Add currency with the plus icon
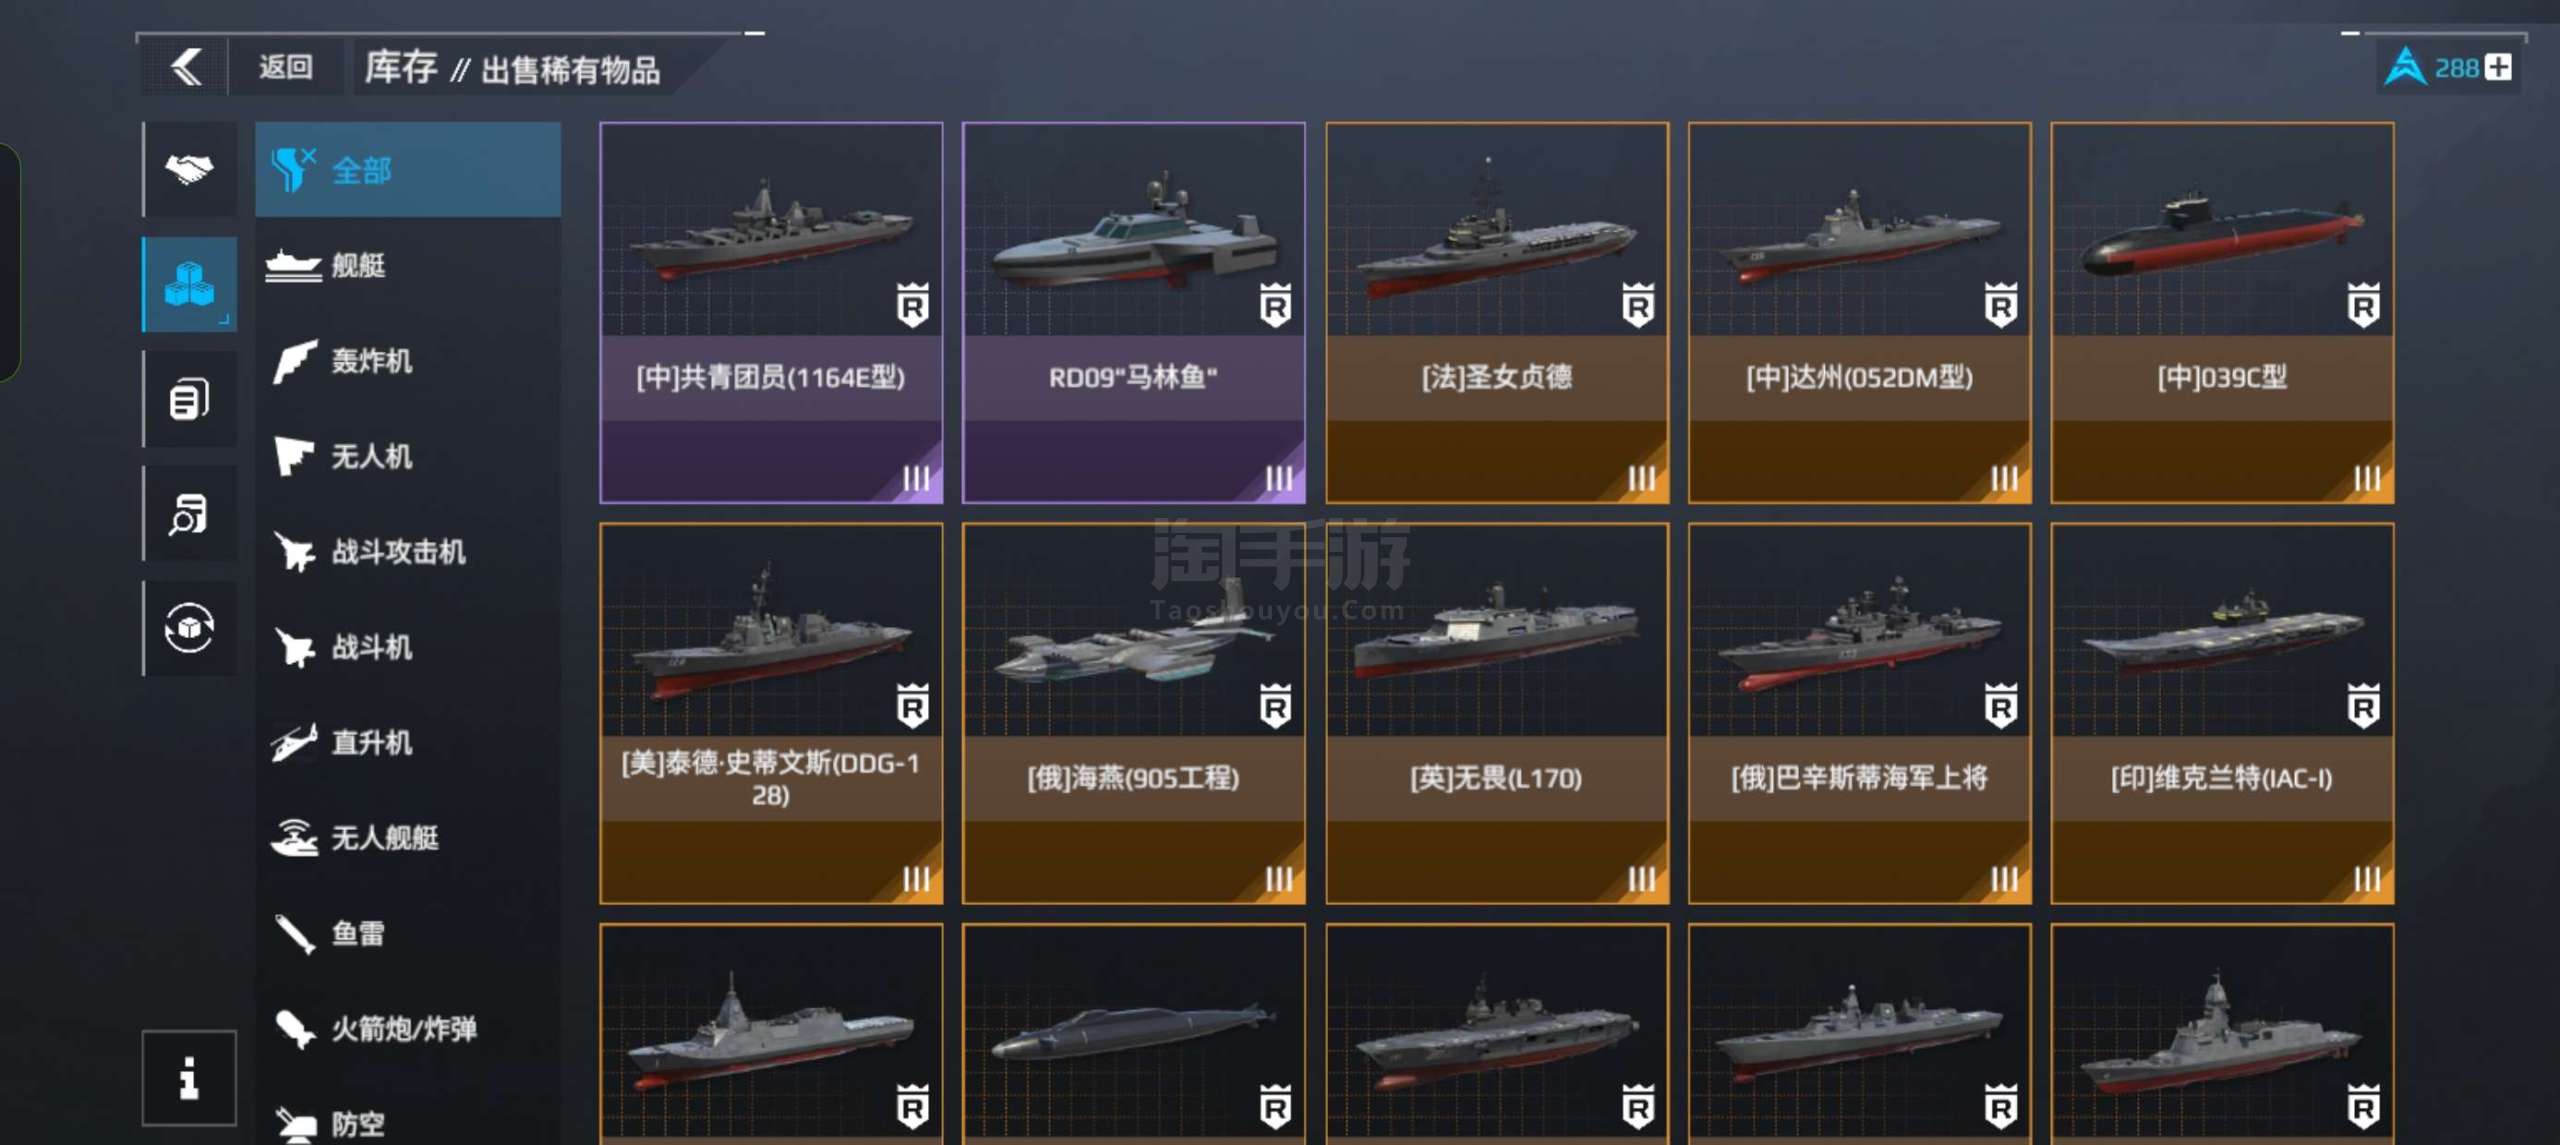Screen dimensions: 2560x1145 point(2499,68)
